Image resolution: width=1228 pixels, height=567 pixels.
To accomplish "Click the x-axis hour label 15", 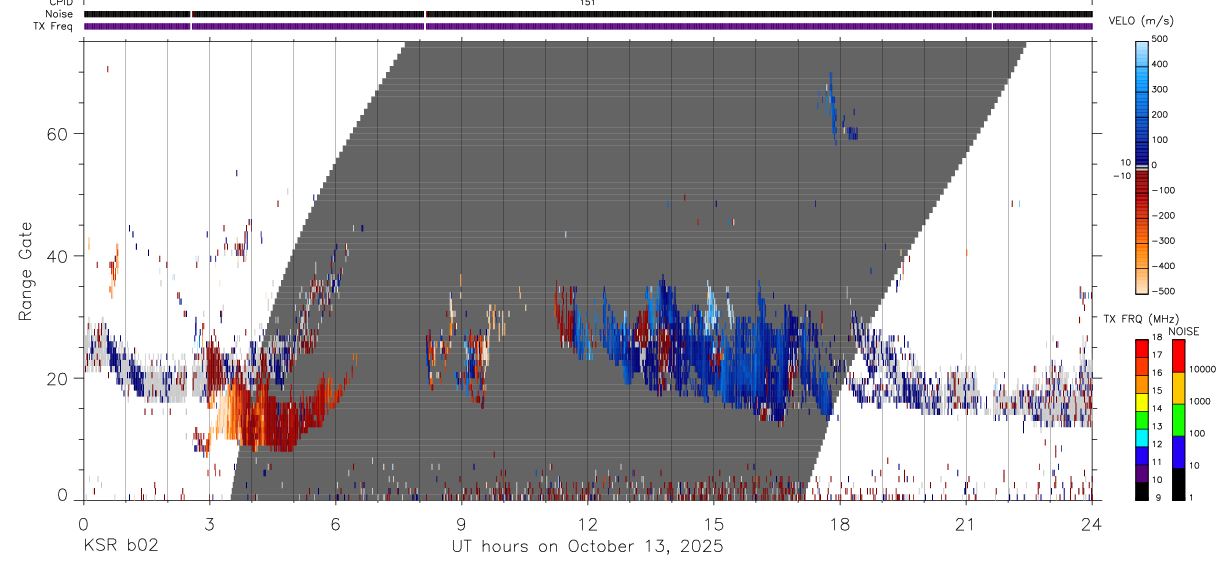I will click(714, 523).
